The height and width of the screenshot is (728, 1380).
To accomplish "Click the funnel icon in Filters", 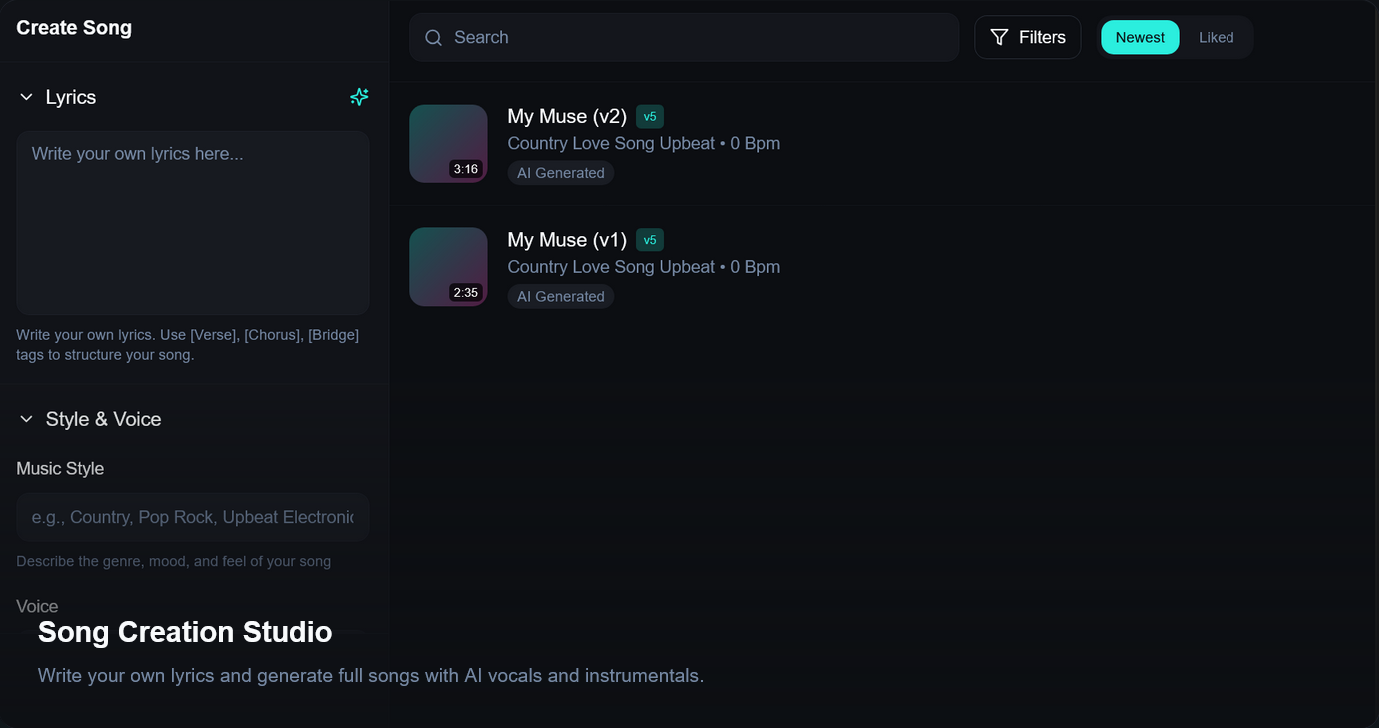I will pyautogui.click(x=999, y=38).
